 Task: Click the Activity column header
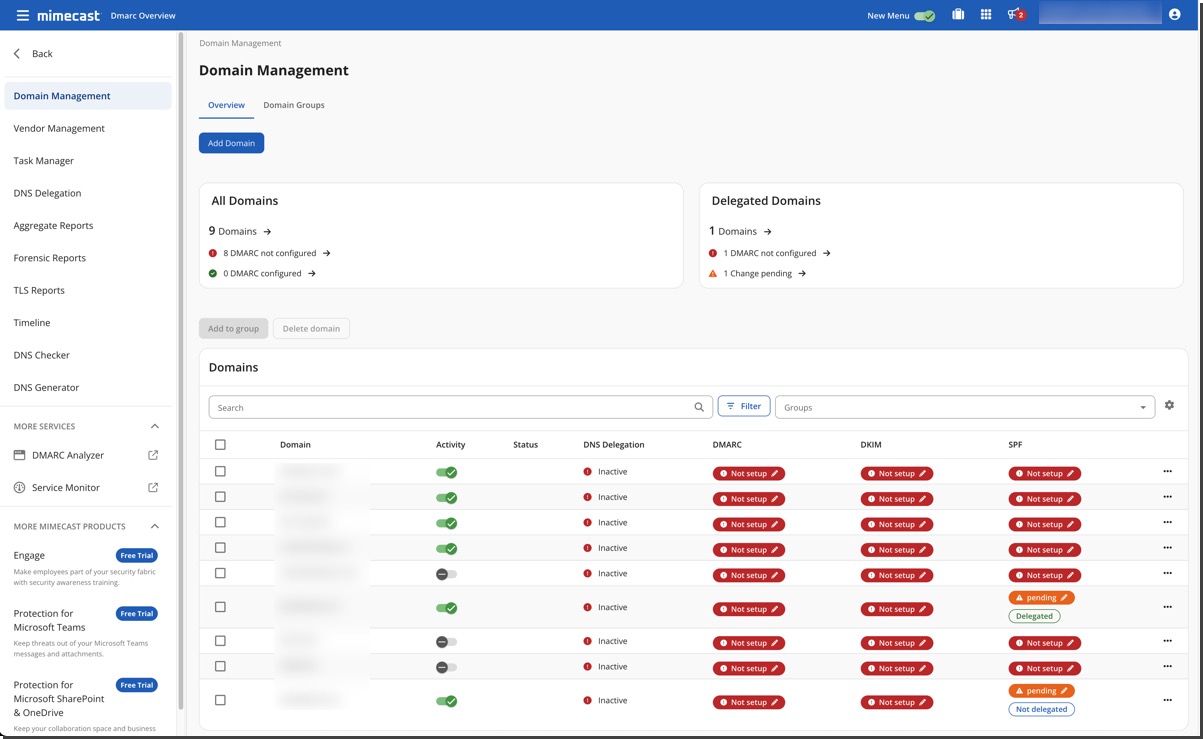pyautogui.click(x=451, y=445)
